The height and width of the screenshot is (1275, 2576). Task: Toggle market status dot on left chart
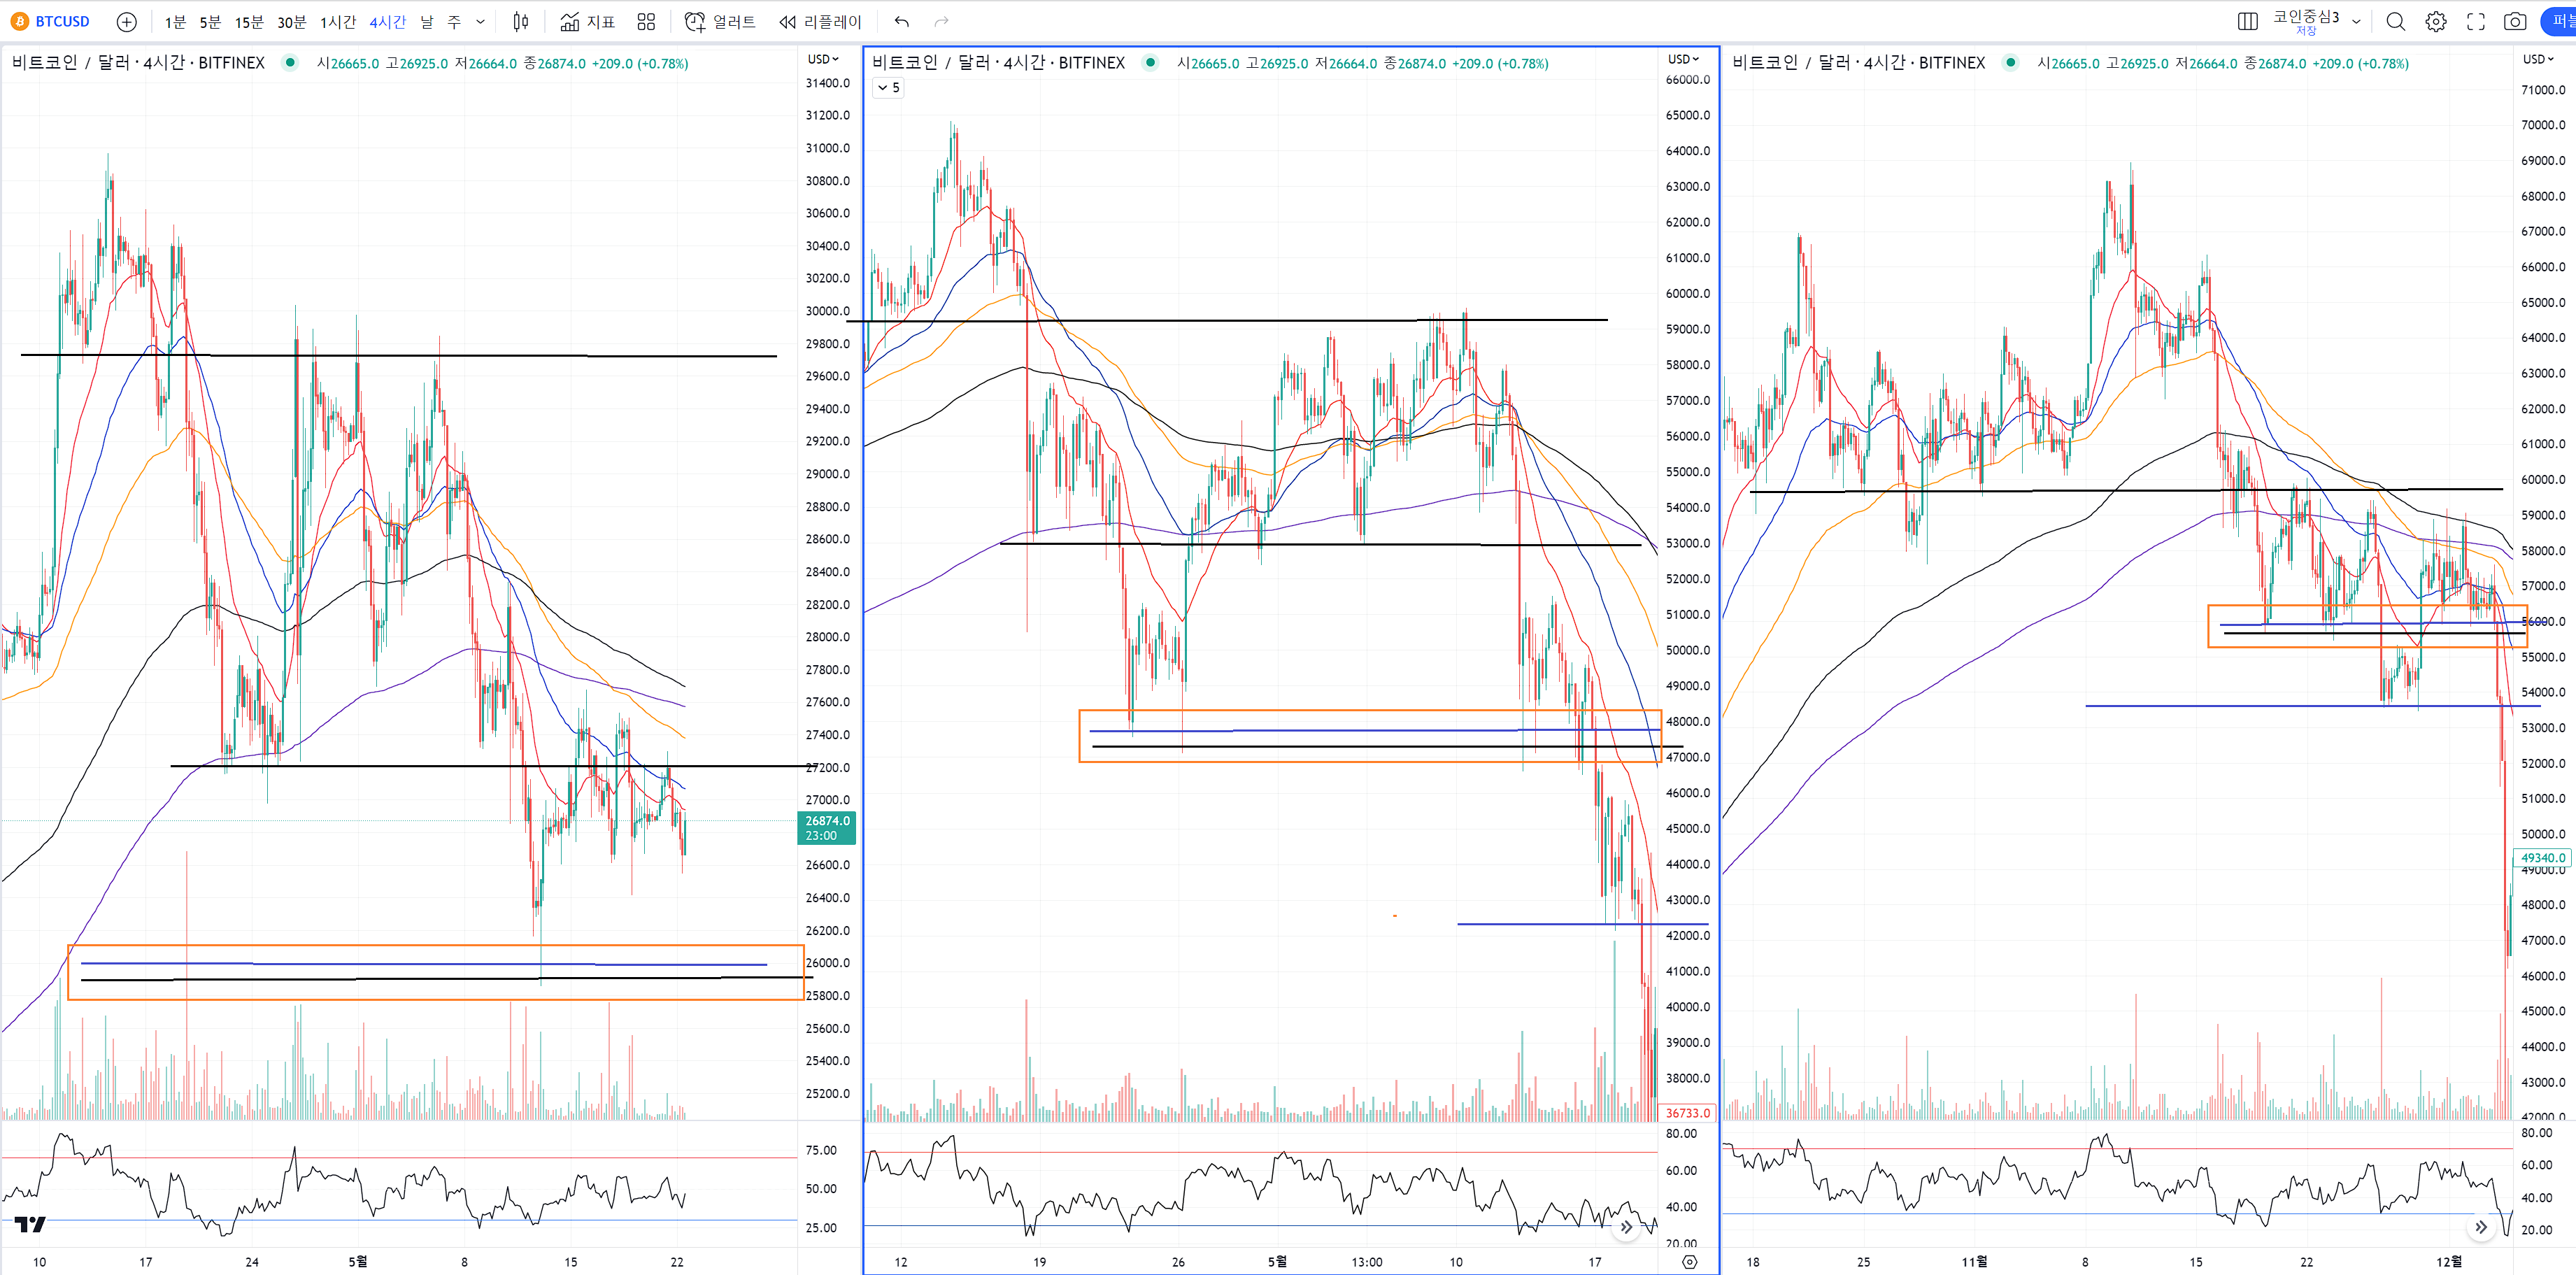coord(290,62)
